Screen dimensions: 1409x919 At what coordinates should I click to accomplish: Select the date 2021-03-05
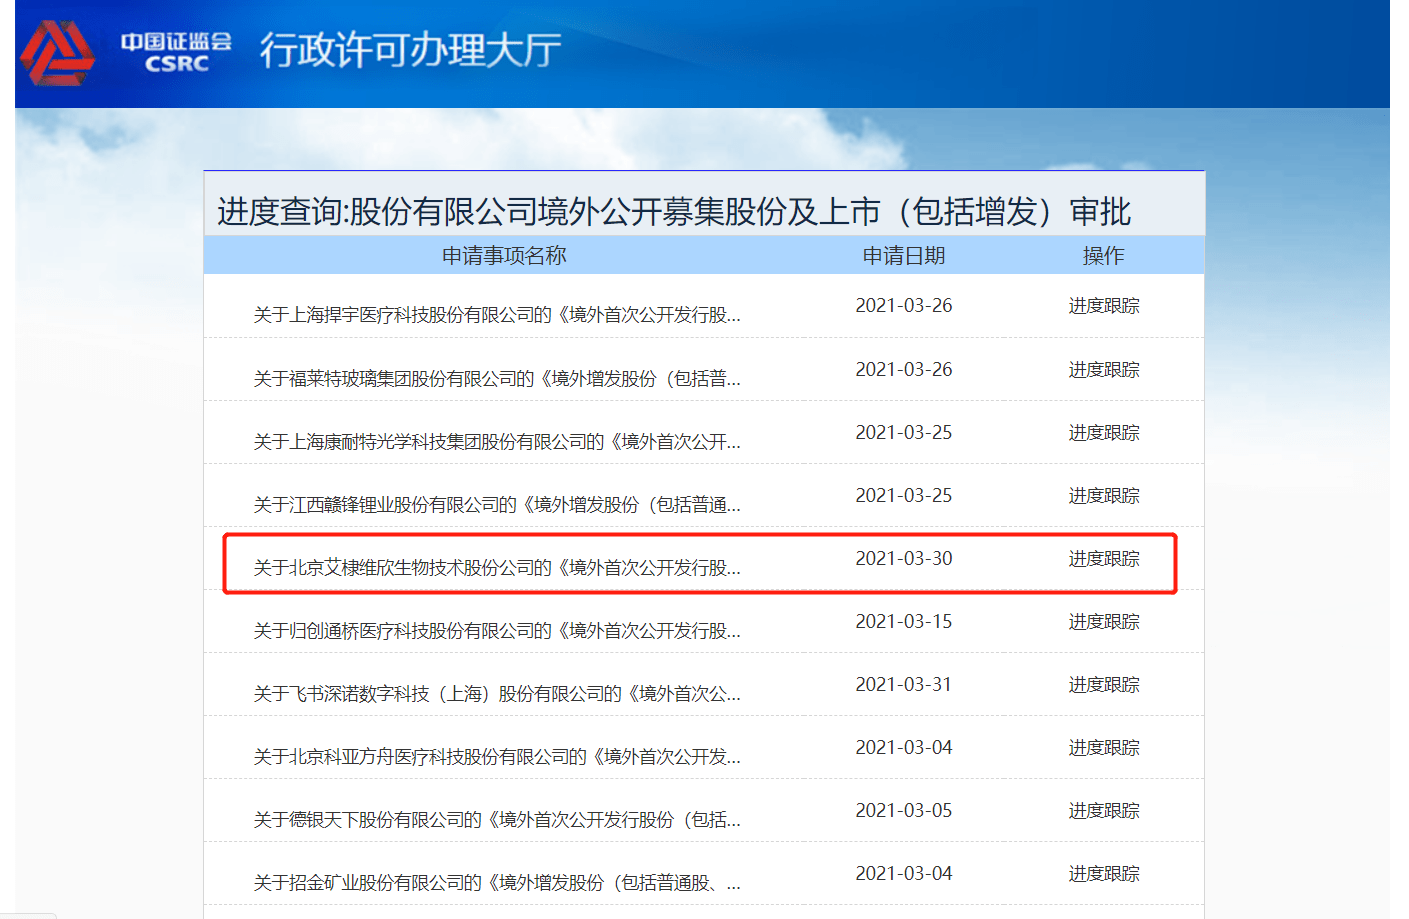pyautogui.click(x=904, y=811)
